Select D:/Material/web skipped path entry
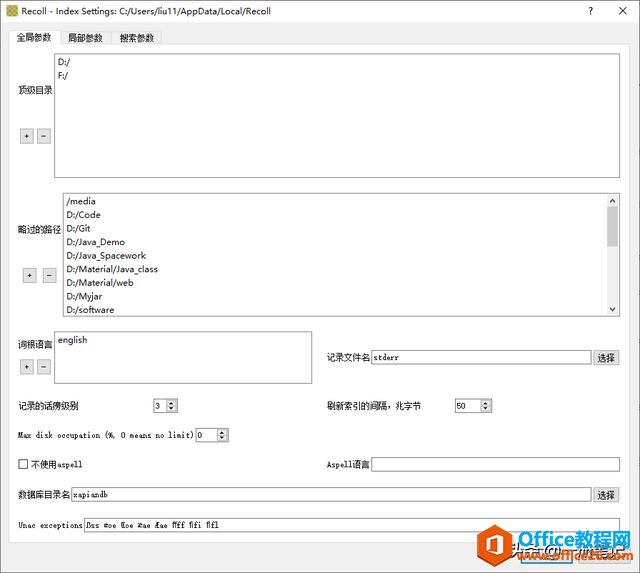640x573 pixels. click(100, 283)
